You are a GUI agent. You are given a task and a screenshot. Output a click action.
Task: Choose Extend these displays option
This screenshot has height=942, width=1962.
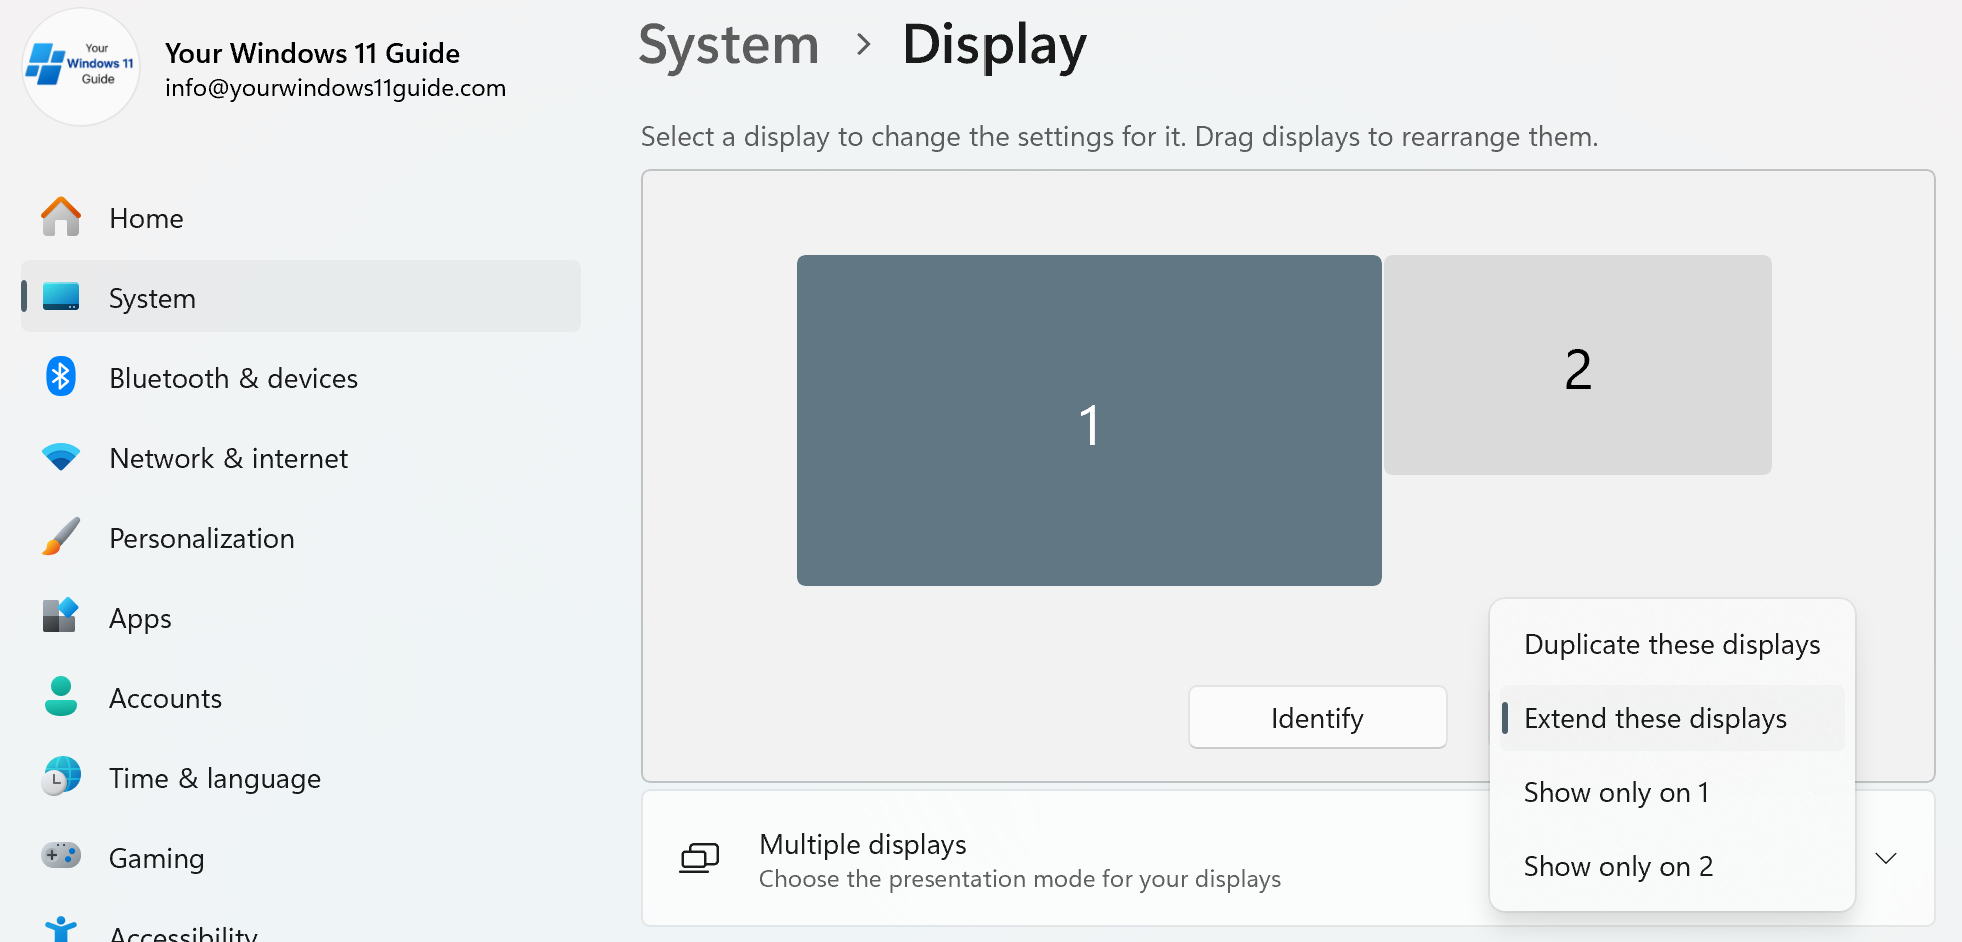pyautogui.click(x=1672, y=718)
